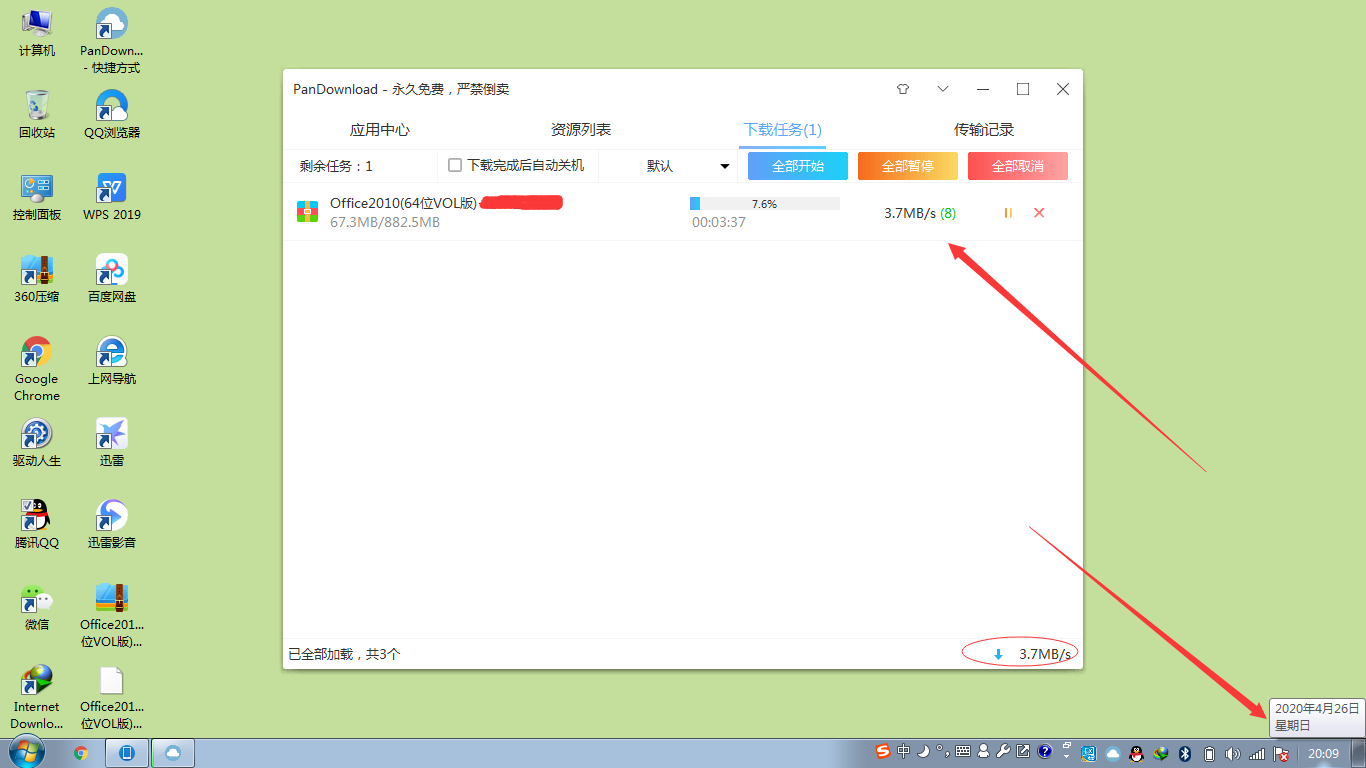Click the Office2010(64位VOL版) file name
The height and width of the screenshot is (768, 1366).
(x=403, y=203)
